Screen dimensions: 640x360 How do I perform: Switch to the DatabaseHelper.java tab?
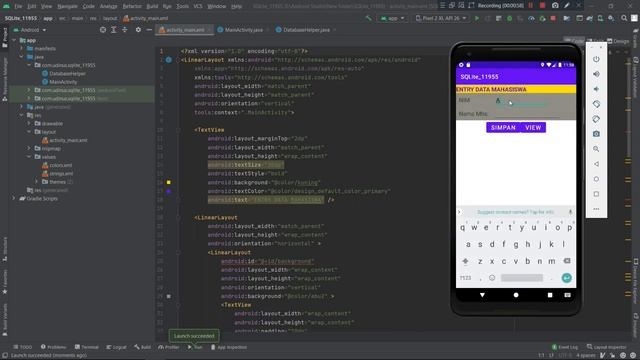click(x=306, y=30)
